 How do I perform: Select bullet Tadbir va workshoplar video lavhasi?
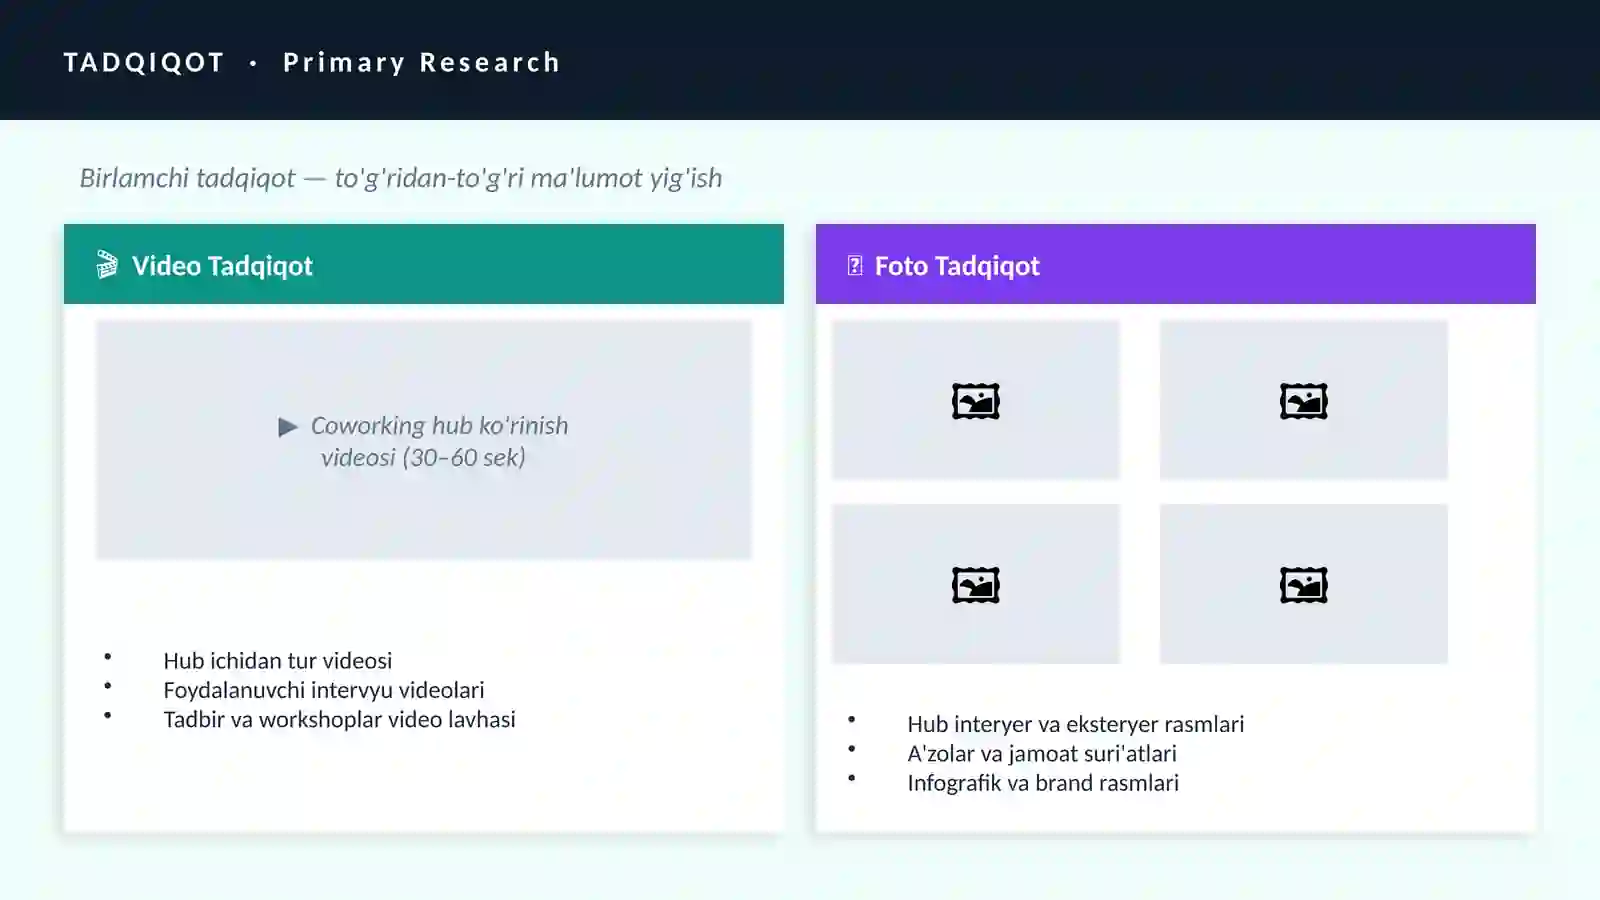coord(340,719)
